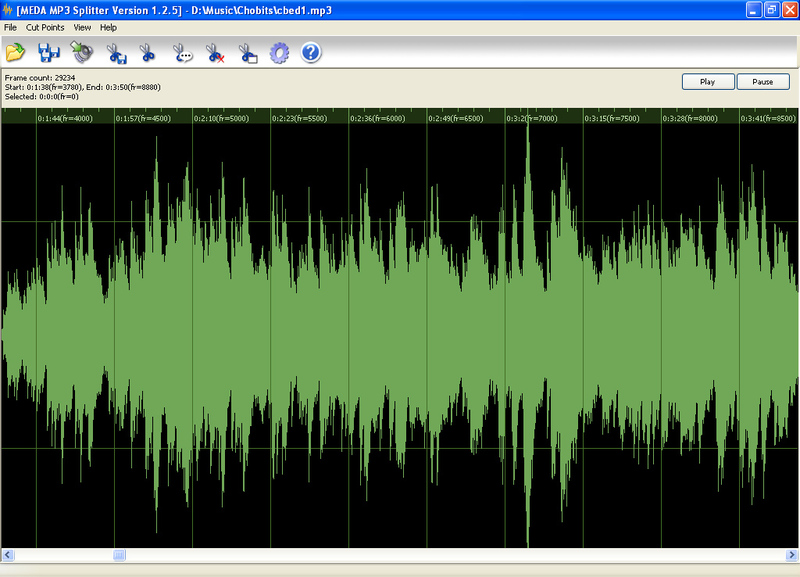Click timeline marker 0:1:57(fr=4500)
The image size is (800, 577).
pos(143,118)
